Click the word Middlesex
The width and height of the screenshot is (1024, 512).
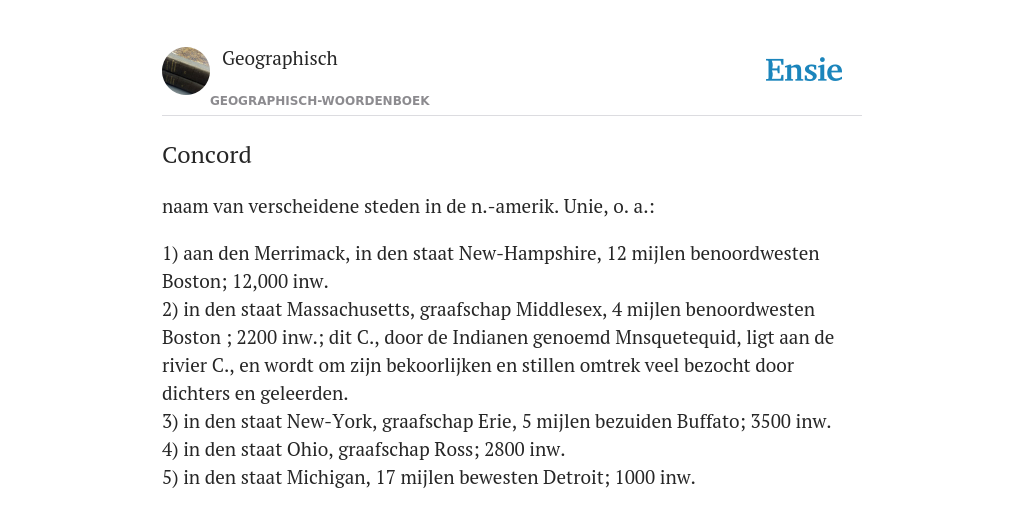[558, 310]
